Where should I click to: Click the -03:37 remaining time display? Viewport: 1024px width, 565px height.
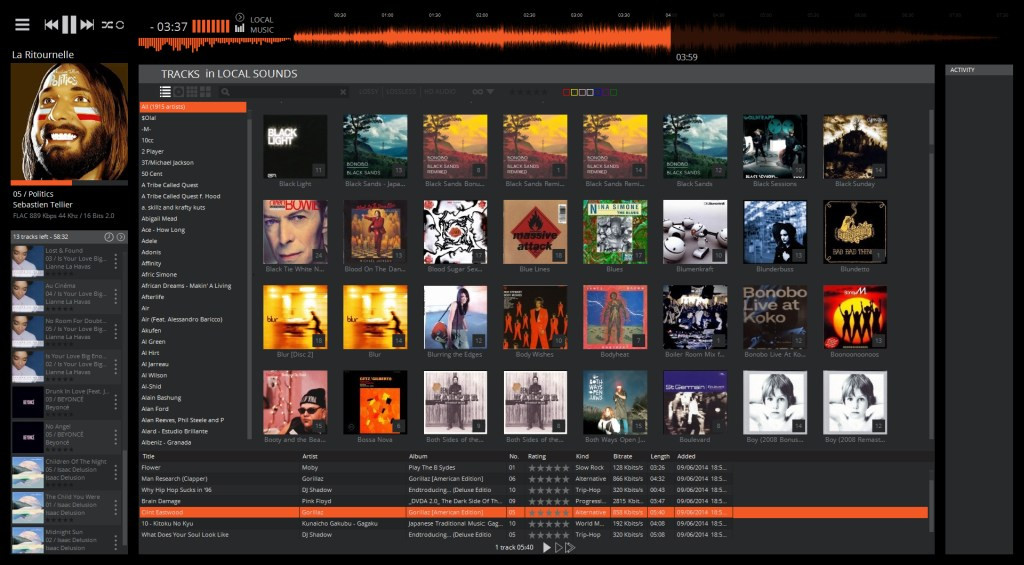click(168, 27)
